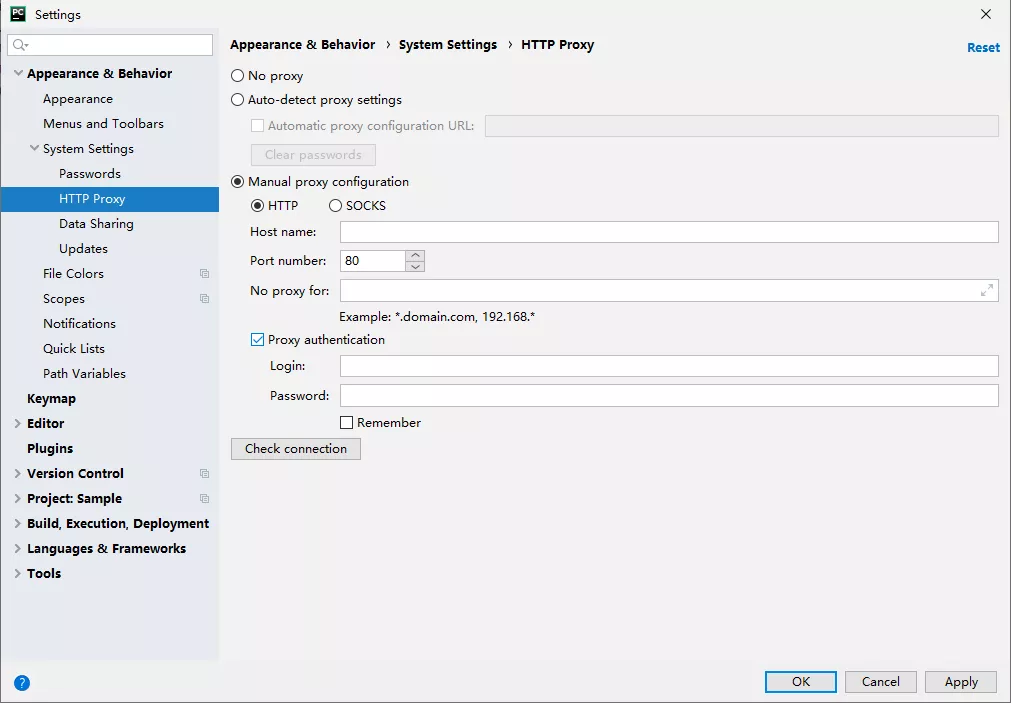The height and width of the screenshot is (703, 1011).
Task: Click the project-level icon beside Scopes
Action: pyautogui.click(x=204, y=299)
